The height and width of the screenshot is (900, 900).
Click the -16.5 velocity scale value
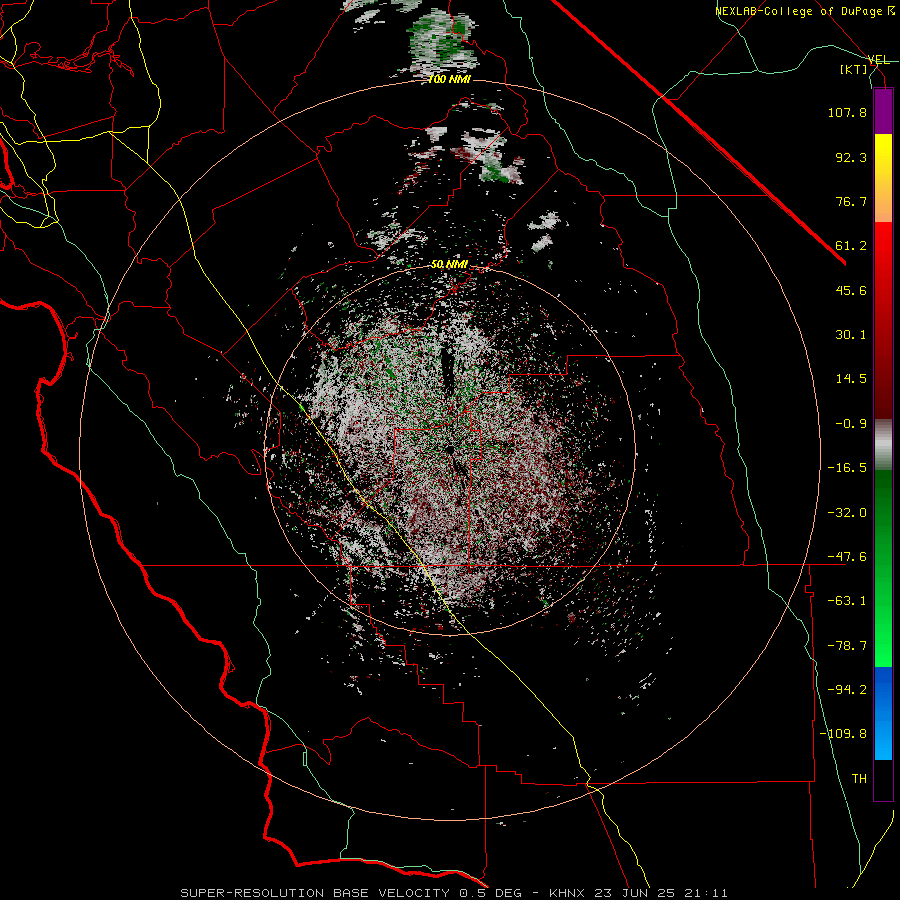pyautogui.click(x=847, y=468)
